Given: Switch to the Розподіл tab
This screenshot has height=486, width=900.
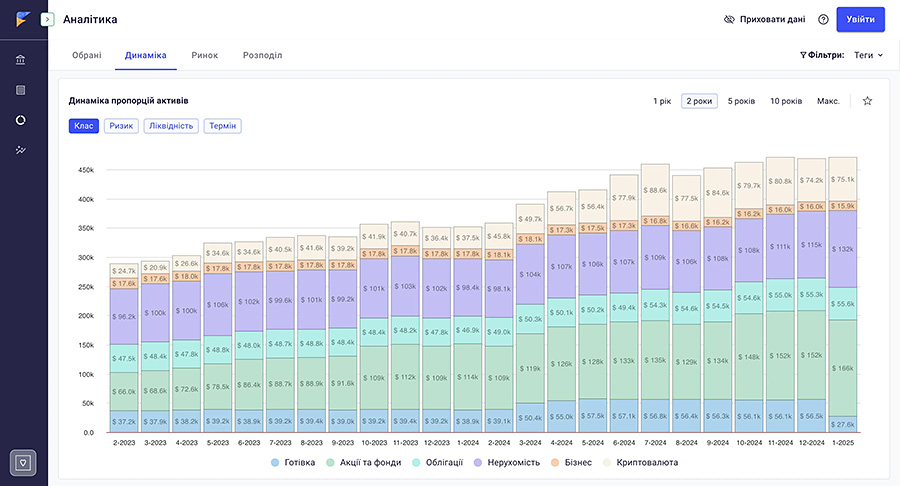Looking at the screenshot, I should [262, 55].
